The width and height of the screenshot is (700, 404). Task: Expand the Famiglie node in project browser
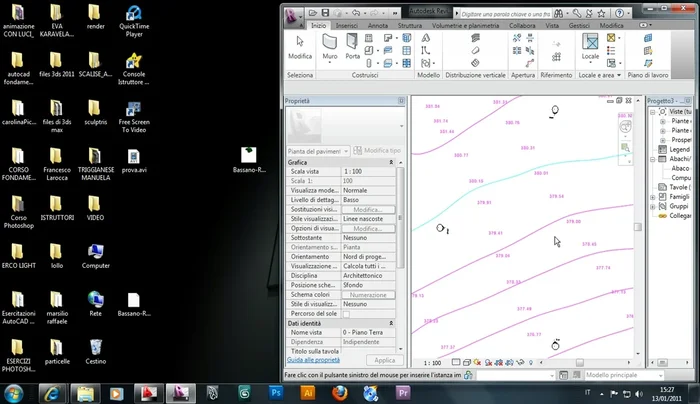[651, 197]
